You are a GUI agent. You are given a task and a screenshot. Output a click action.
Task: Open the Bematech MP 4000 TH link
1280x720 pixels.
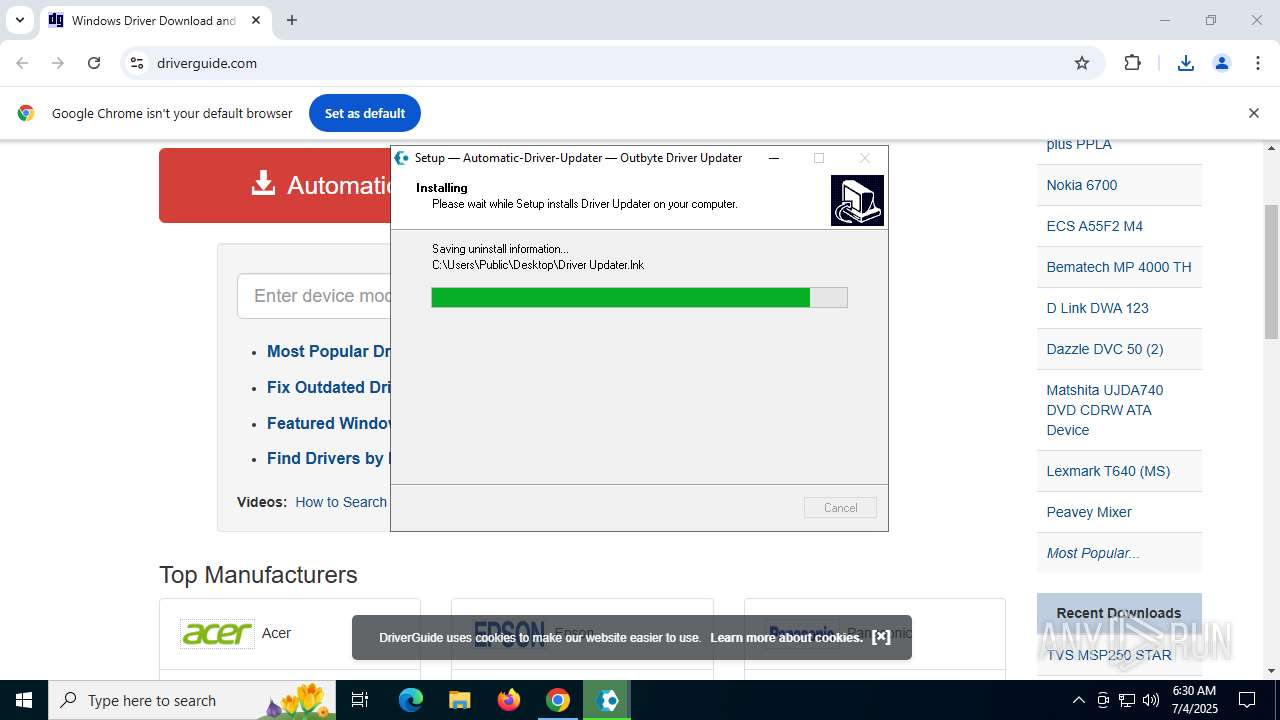coord(1119,267)
